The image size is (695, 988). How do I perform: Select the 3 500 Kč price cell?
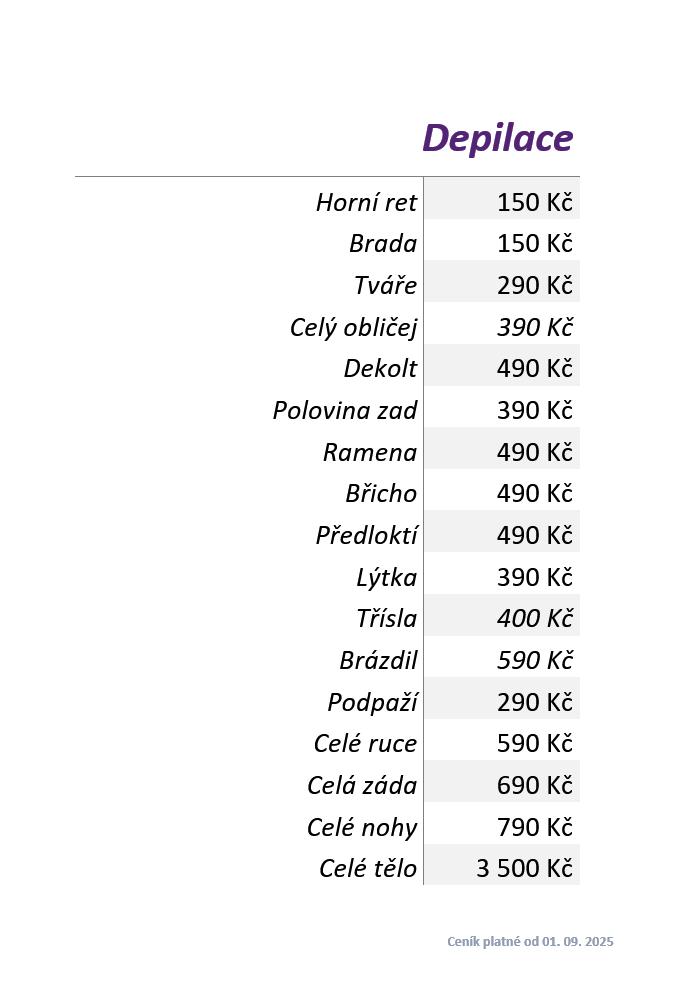point(524,869)
